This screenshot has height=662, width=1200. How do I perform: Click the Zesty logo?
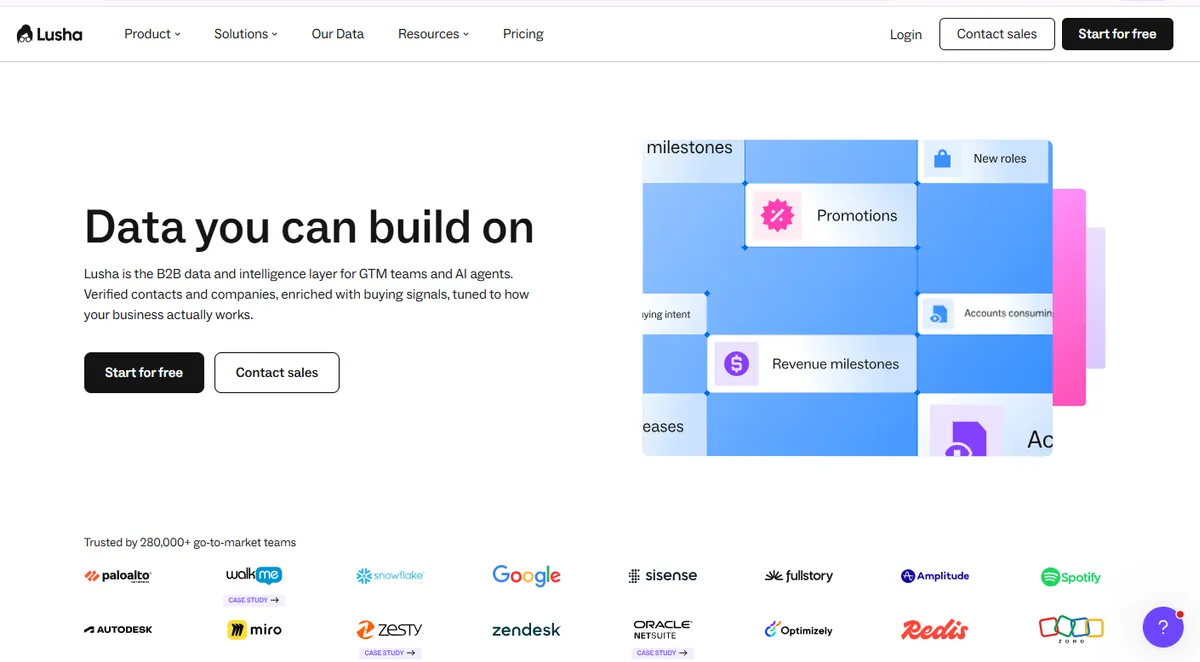click(x=390, y=630)
